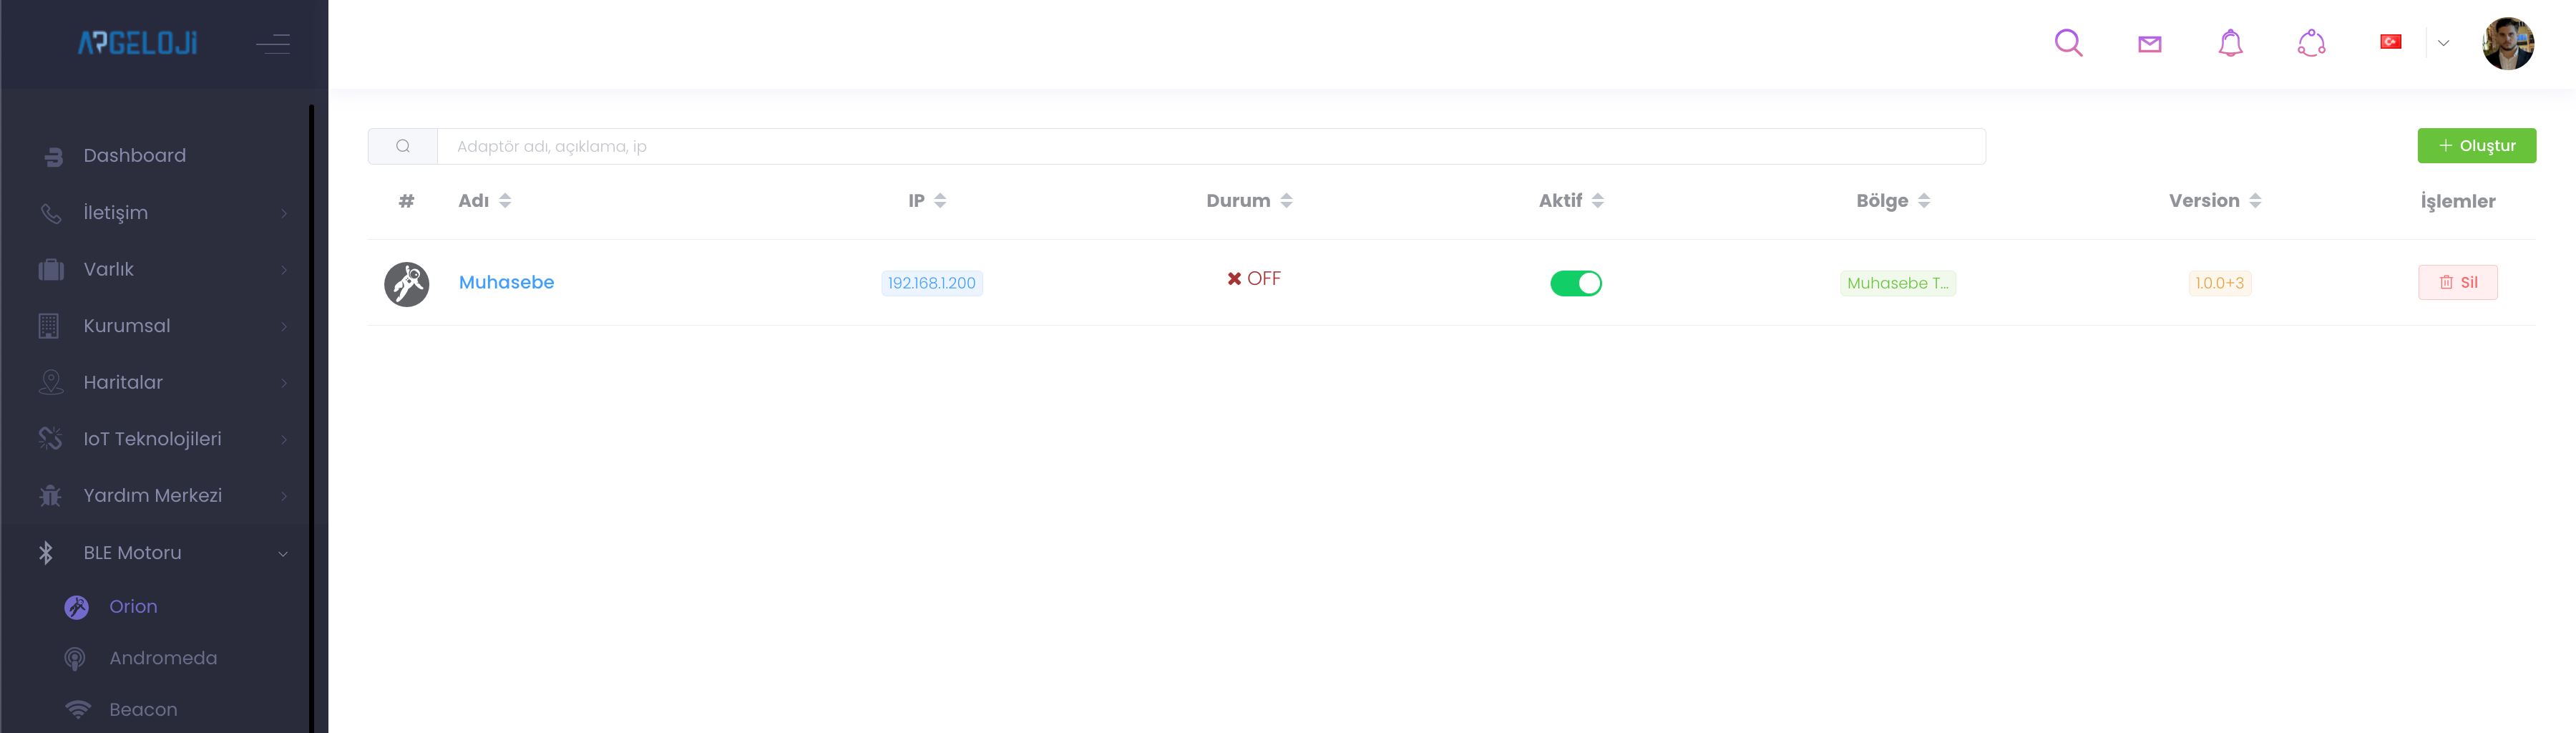2576x733 pixels.
Task: Click the circular network icon in header
Action: point(2311,43)
